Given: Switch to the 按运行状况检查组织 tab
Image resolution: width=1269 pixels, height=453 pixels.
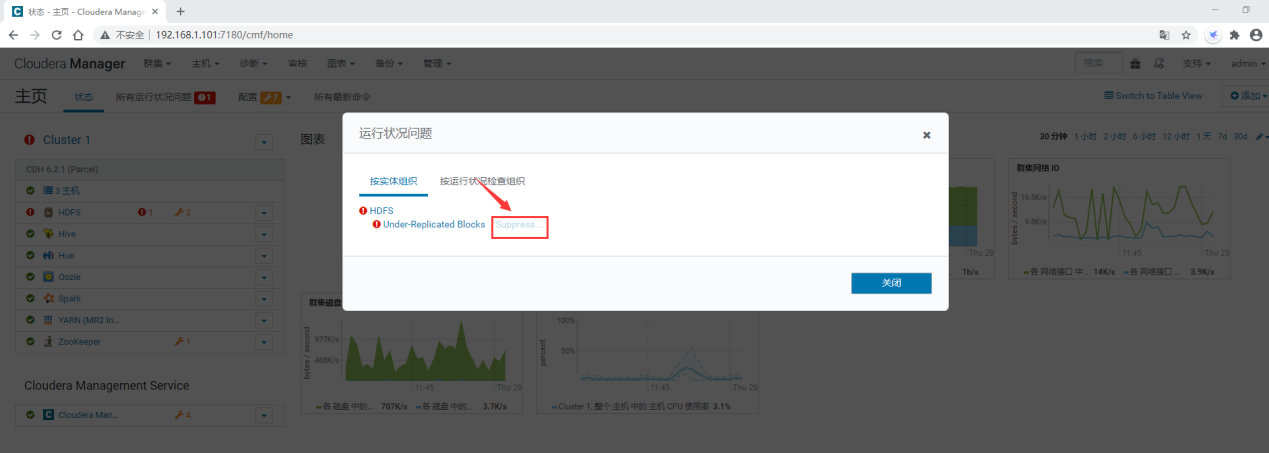Looking at the screenshot, I should [x=482, y=181].
